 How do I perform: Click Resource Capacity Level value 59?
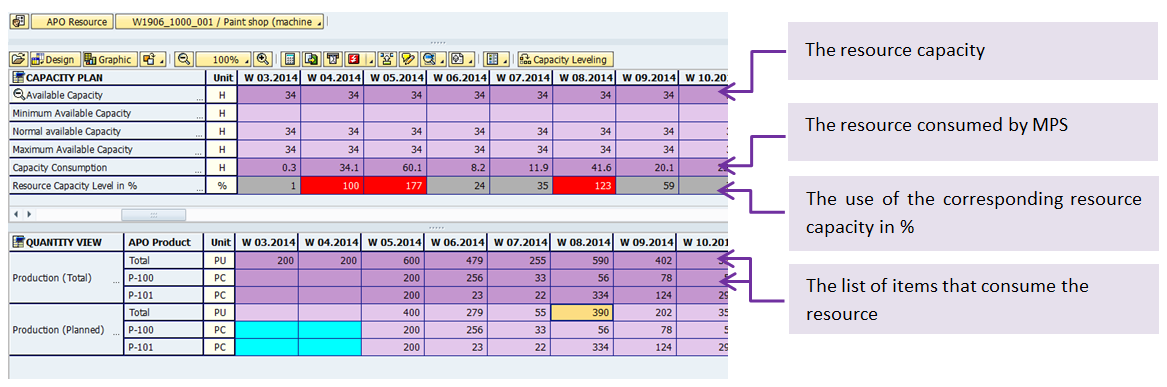click(647, 186)
